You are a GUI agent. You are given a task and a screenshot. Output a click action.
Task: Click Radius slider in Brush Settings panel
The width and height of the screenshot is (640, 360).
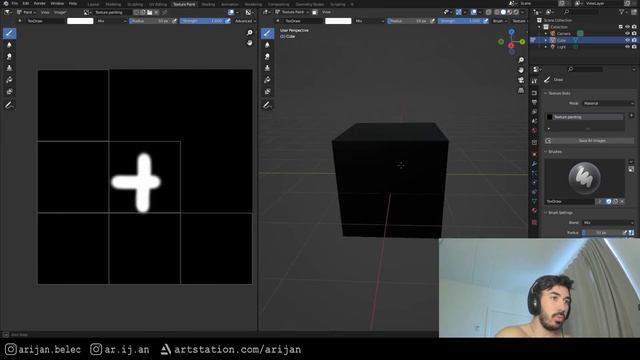(x=602, y=232)
